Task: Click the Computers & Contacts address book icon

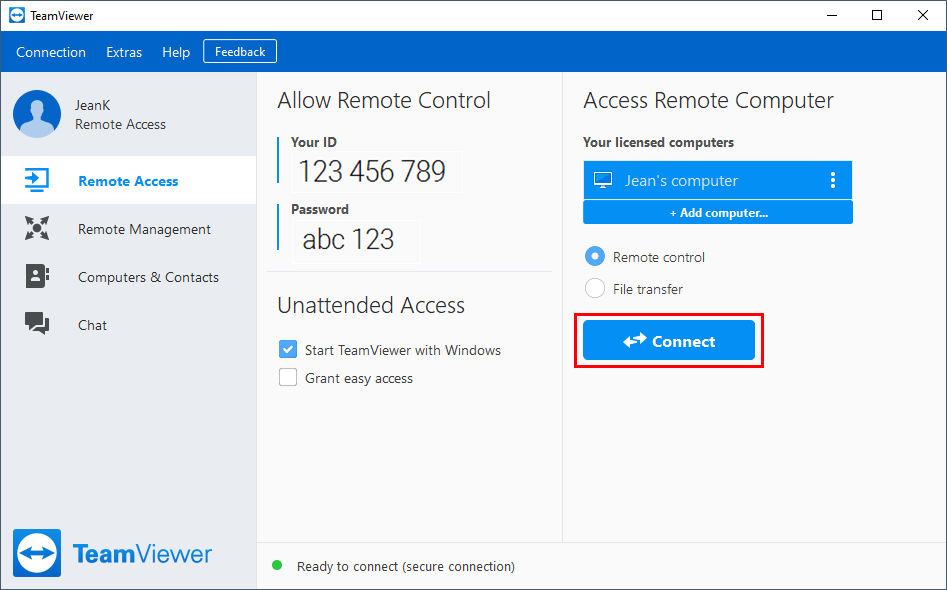Action: click(37, 276)
